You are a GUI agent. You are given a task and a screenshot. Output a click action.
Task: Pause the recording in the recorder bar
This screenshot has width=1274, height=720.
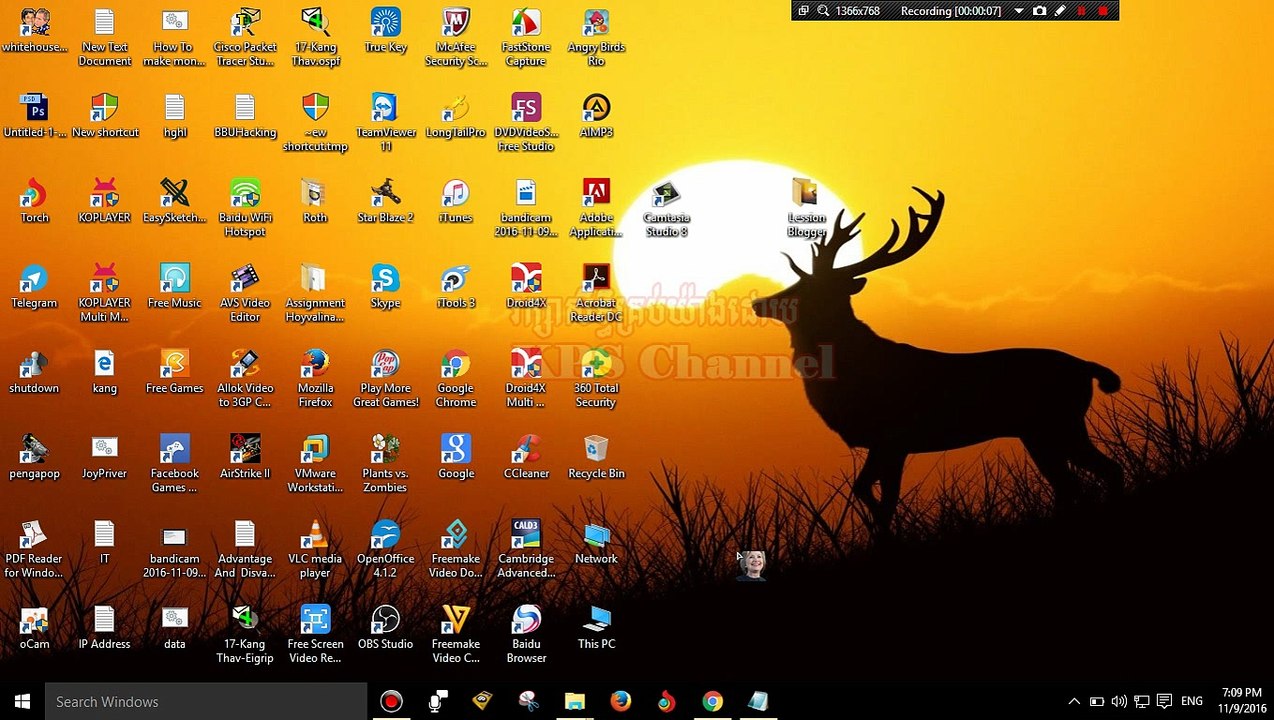tap(1081, 11)
